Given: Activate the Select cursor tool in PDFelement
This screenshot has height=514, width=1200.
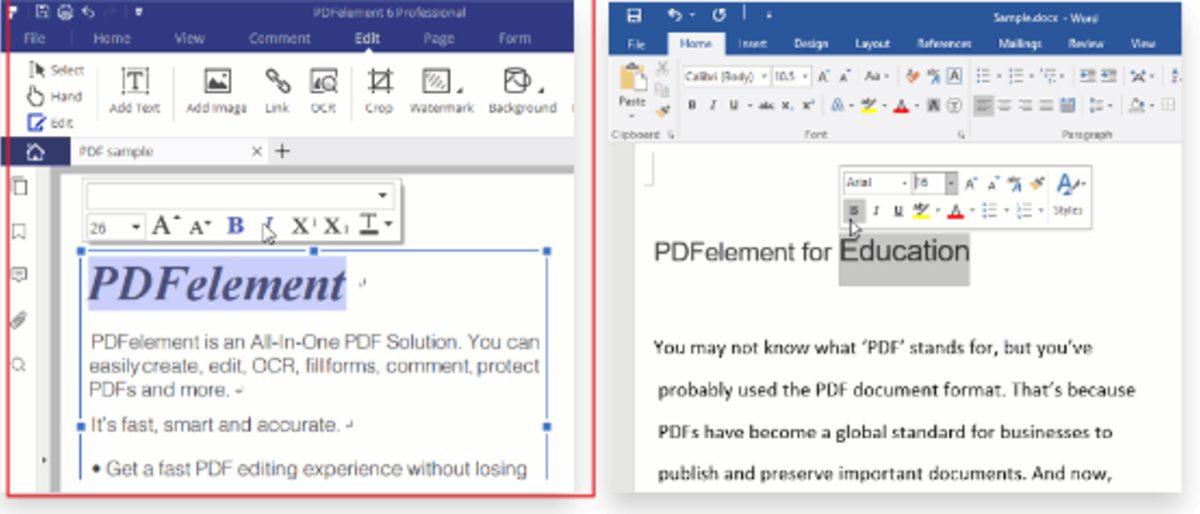Looking at the screenshot, I should (x=56, y=70).
